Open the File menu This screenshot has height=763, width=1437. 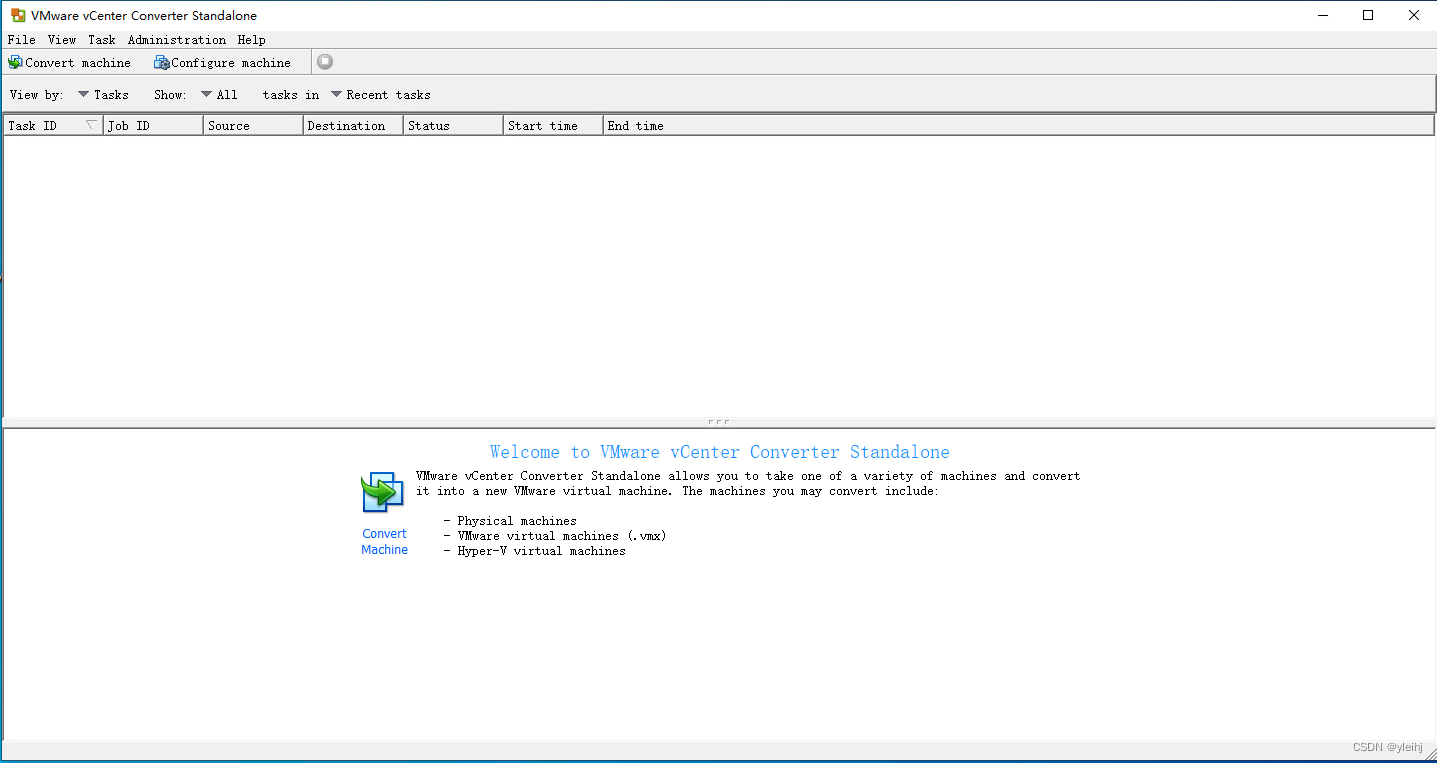[x=21, y=40]
